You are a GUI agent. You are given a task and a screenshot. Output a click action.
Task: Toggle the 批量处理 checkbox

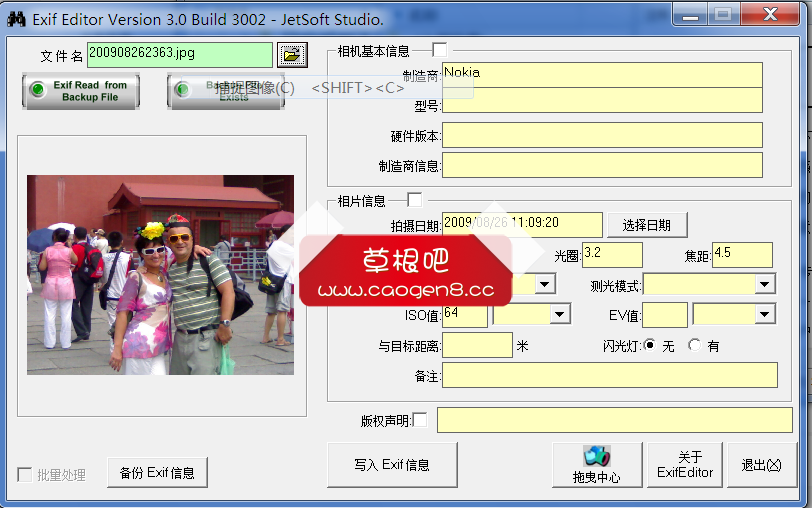[x=24, y=474]
